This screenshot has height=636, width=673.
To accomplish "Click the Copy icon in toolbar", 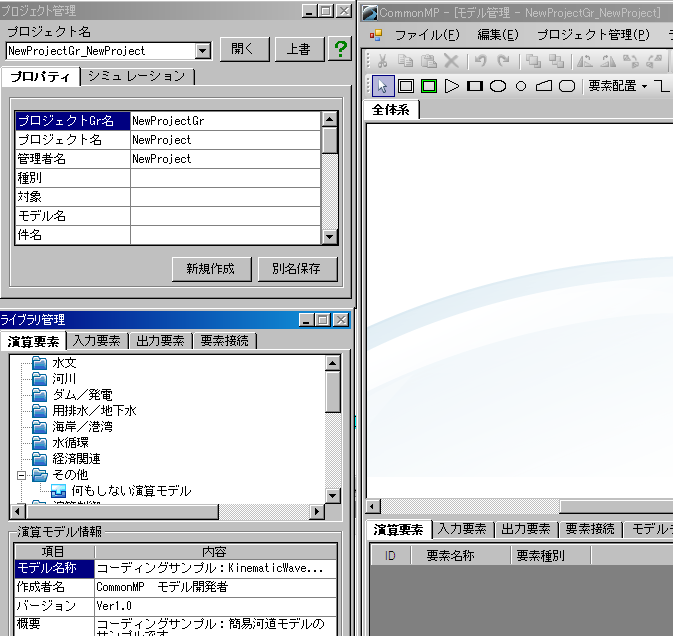I will pyautogui.click(x=405, y=61).
